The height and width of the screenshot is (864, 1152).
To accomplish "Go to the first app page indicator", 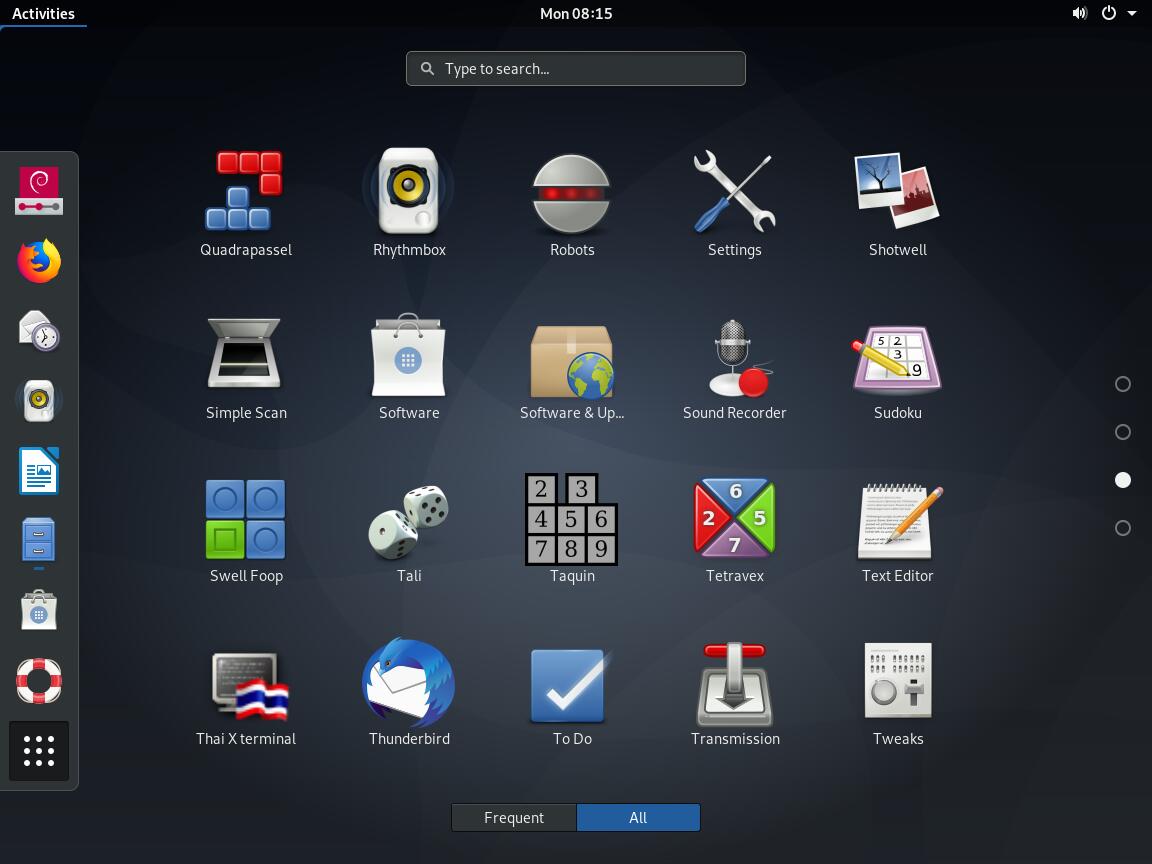I will [x=1123, y=384].
